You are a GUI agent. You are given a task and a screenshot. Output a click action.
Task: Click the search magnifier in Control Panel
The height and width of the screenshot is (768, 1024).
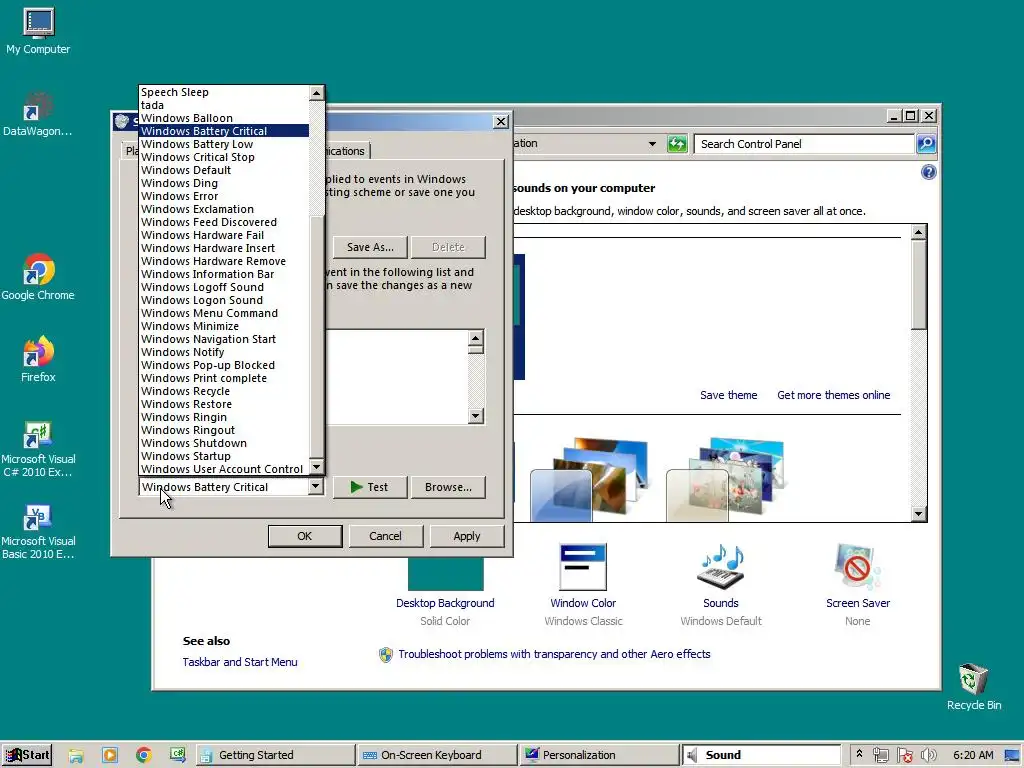(926, 144)
